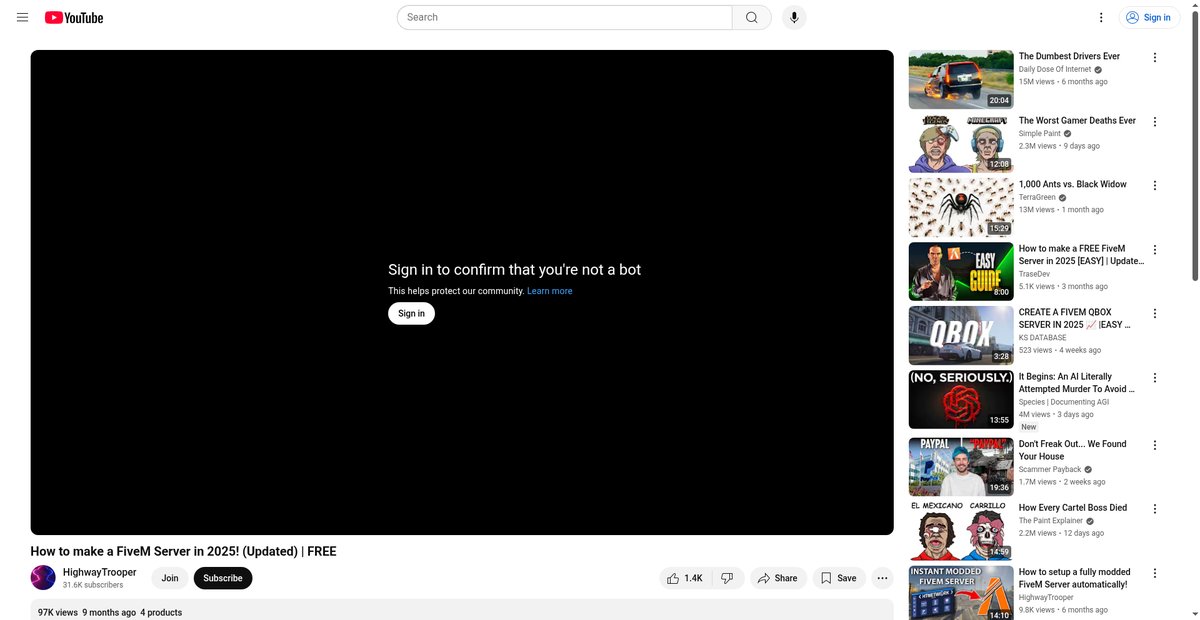Viewport: 1200px width, 620px height.
Task: Open more actions menu below the video
Action: coord(882,578)
